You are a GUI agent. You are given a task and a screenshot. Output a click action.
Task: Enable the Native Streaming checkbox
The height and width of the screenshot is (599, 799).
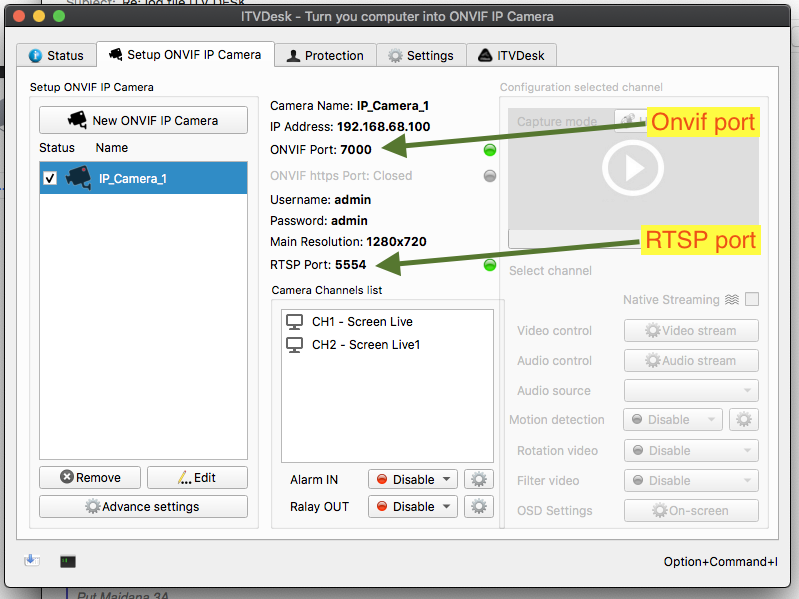751,300
